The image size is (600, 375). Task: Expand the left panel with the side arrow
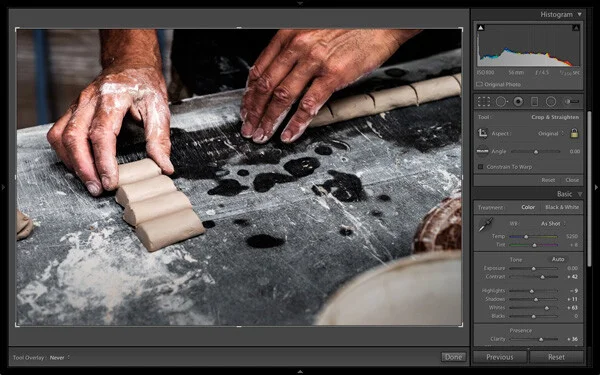click(x=3, y=187)
